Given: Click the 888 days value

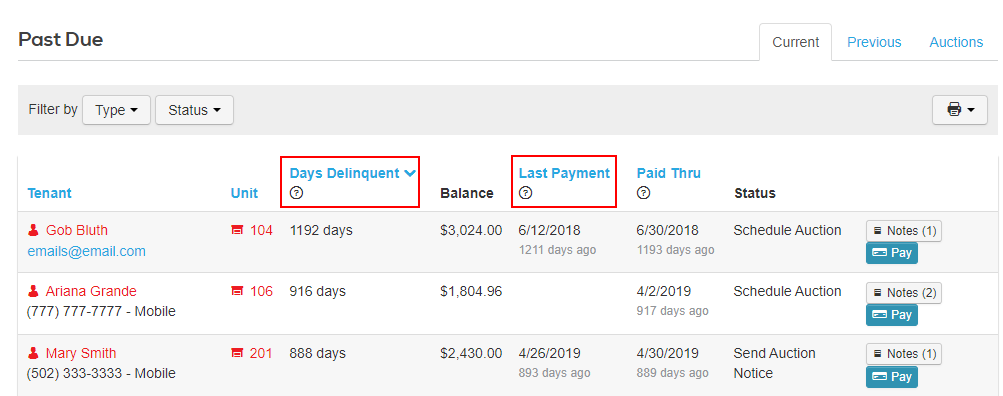Looking at the screenshot, I should [x=317, y=353].
